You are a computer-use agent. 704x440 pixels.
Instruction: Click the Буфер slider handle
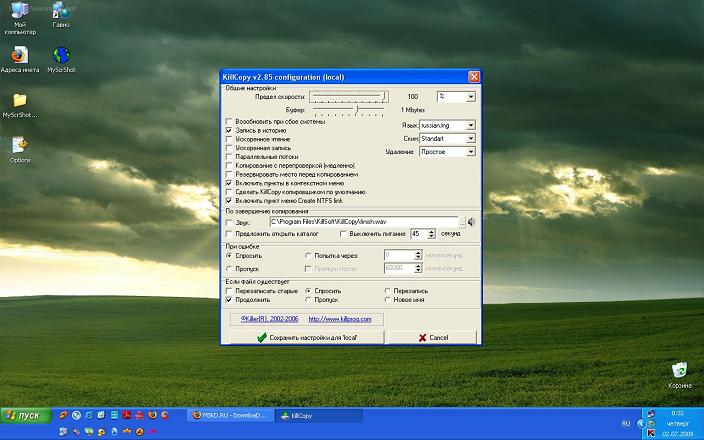[357, 110]
